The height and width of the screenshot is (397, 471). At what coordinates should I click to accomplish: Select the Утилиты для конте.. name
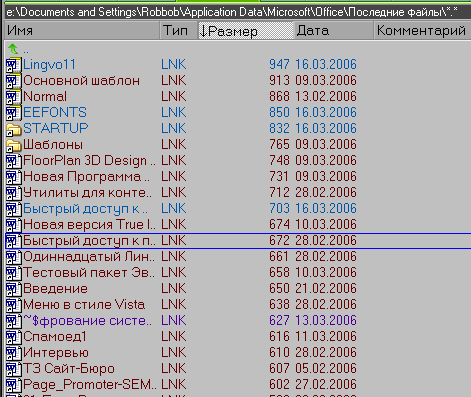click(x=88, y=193)
